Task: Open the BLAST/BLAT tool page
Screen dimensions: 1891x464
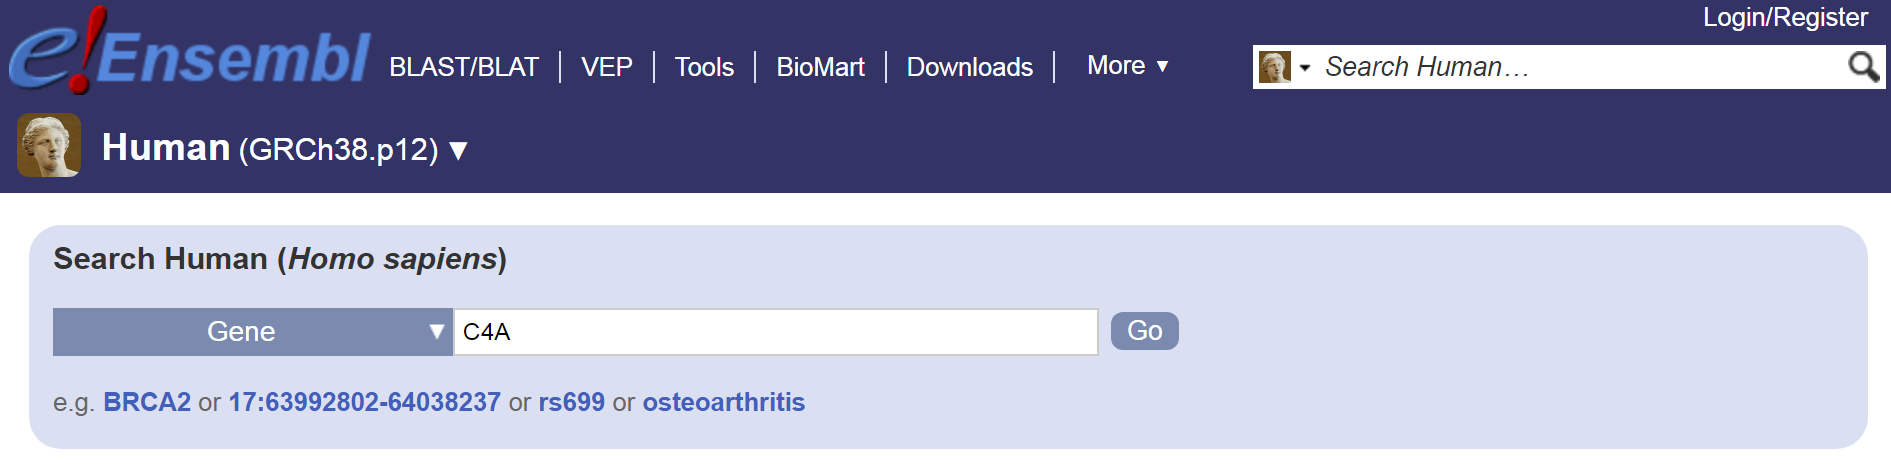Action: [464, 67]
